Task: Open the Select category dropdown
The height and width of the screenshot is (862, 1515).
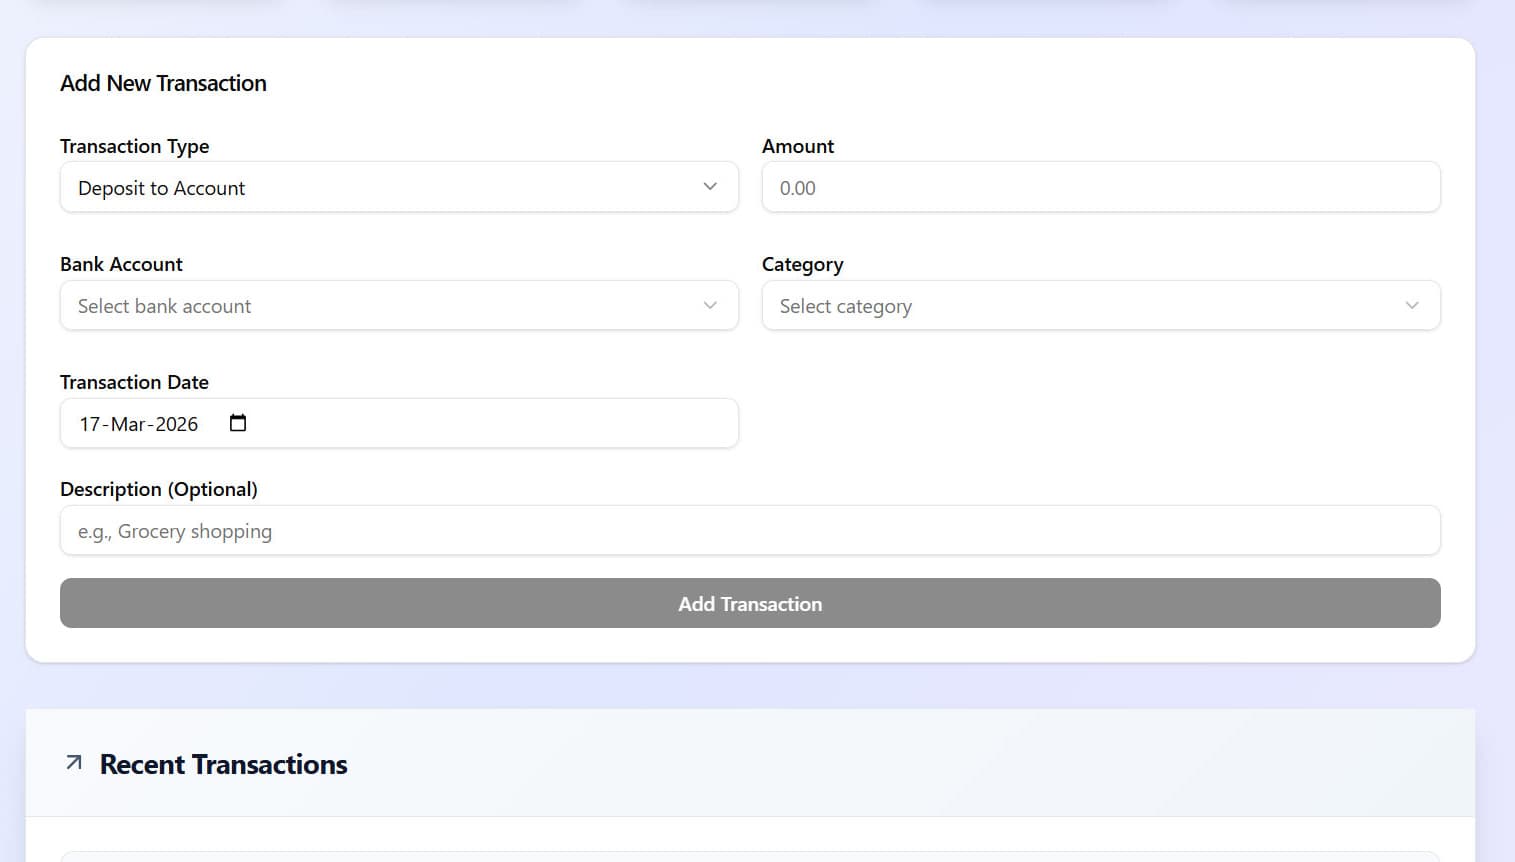Action: click(1100, 305)
